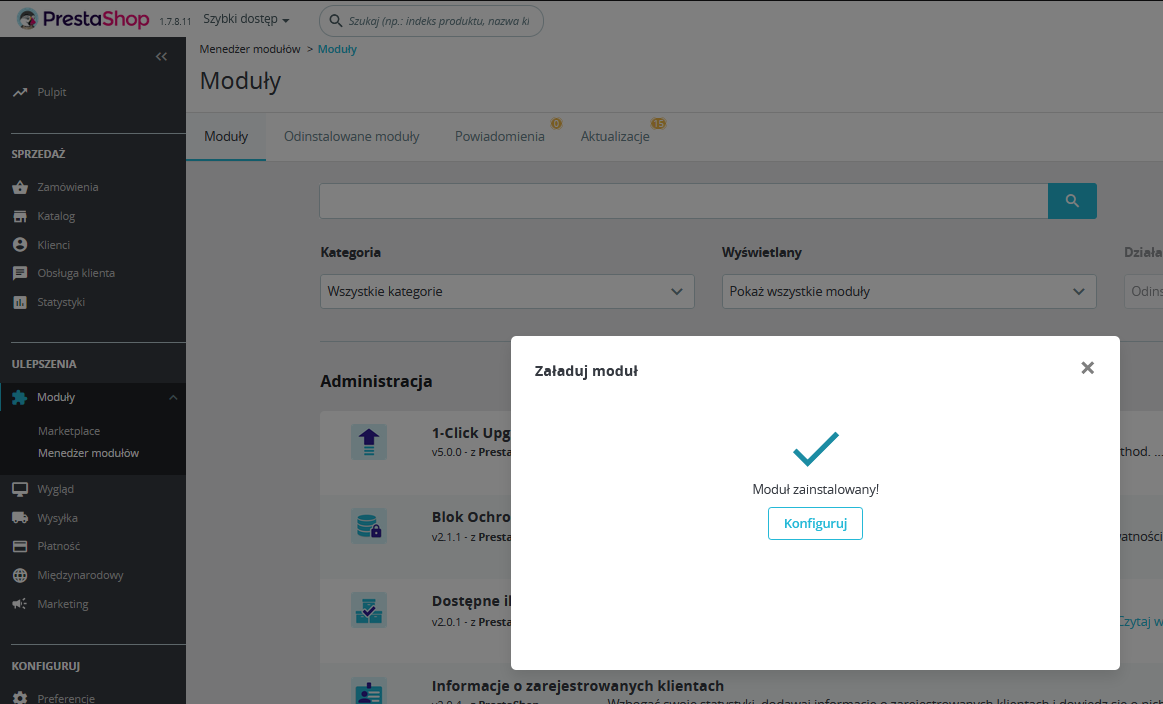Open the Szybki dostęp dropdown
The height and width of the screenshot is (704, 1163).
pos(246,19)
